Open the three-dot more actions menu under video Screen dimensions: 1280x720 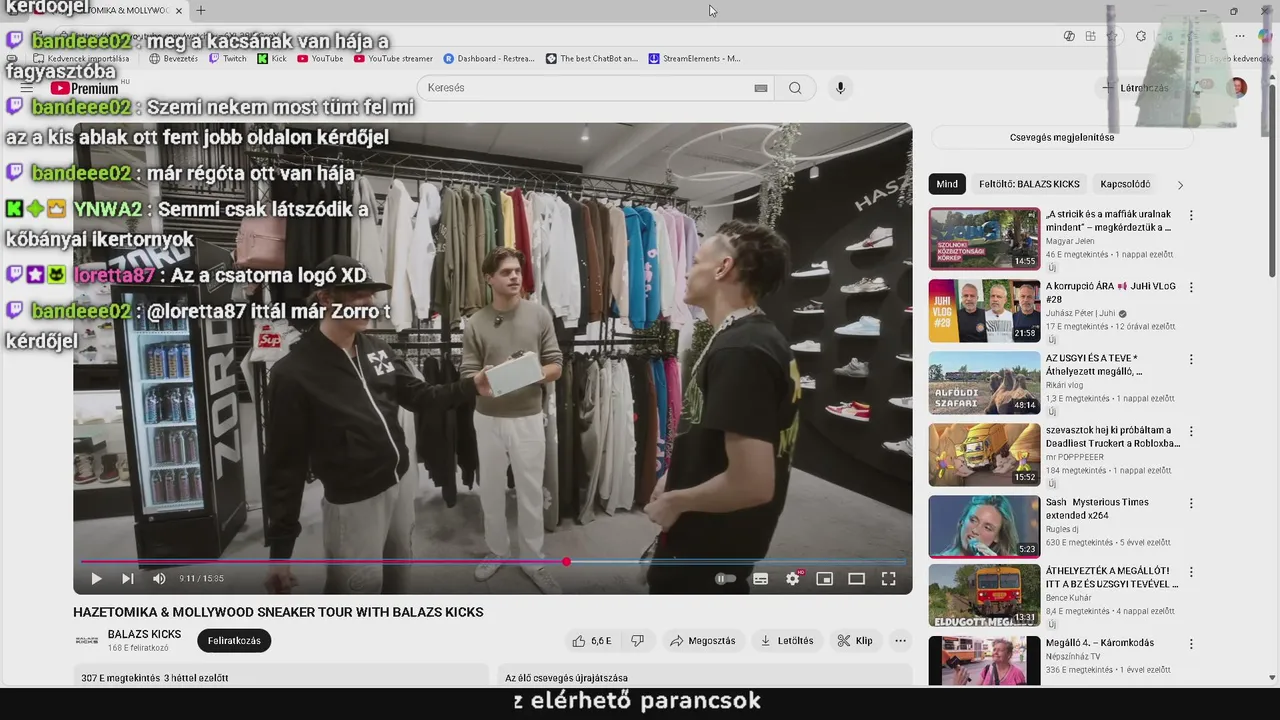(x=900, y=641)
